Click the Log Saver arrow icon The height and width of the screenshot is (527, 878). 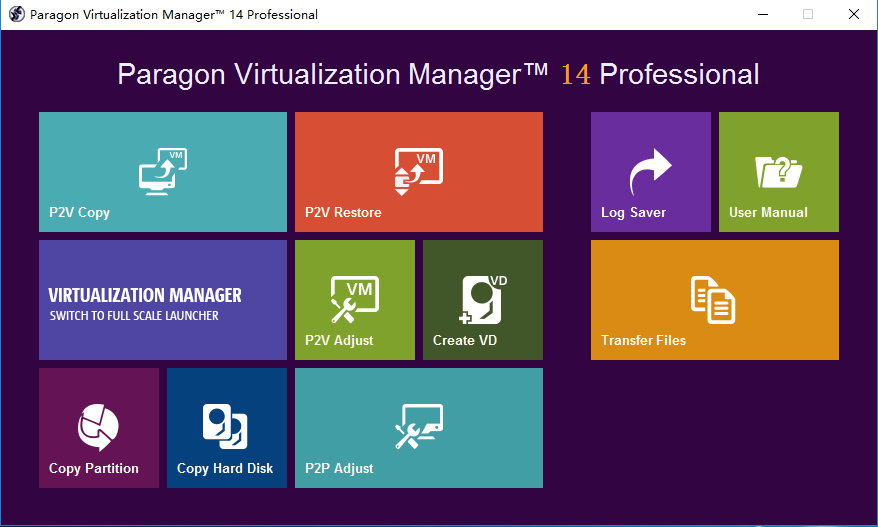[650, 171]
